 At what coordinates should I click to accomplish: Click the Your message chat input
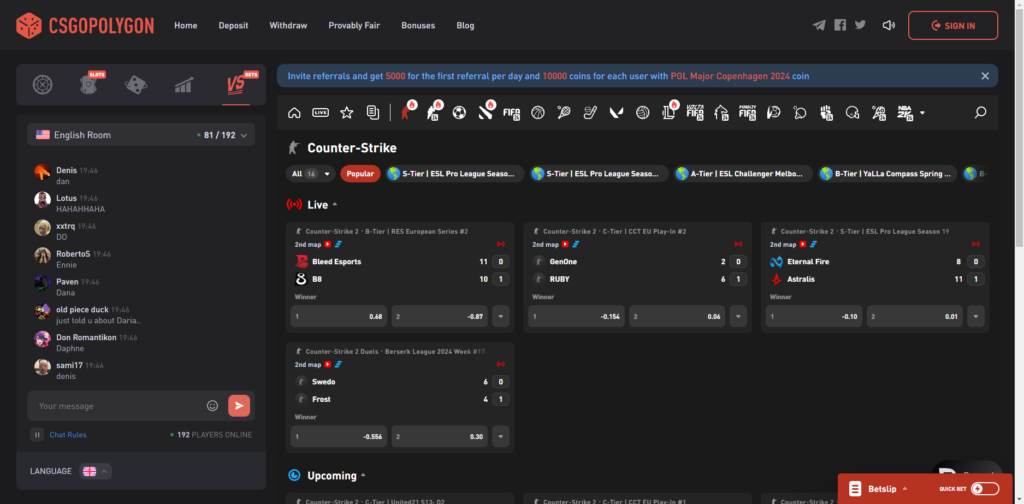click(x=118, y=405)
